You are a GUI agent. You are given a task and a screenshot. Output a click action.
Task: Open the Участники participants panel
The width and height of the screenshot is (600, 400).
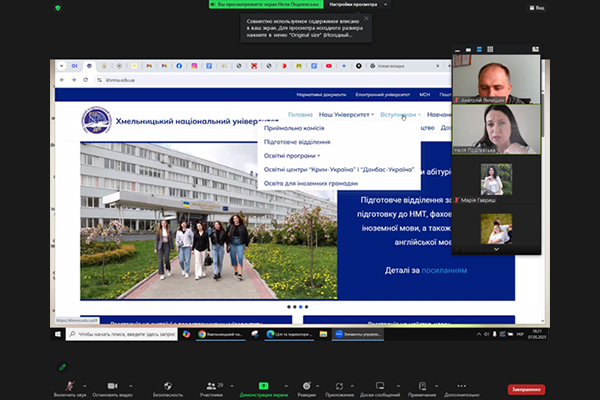(212, 389)
